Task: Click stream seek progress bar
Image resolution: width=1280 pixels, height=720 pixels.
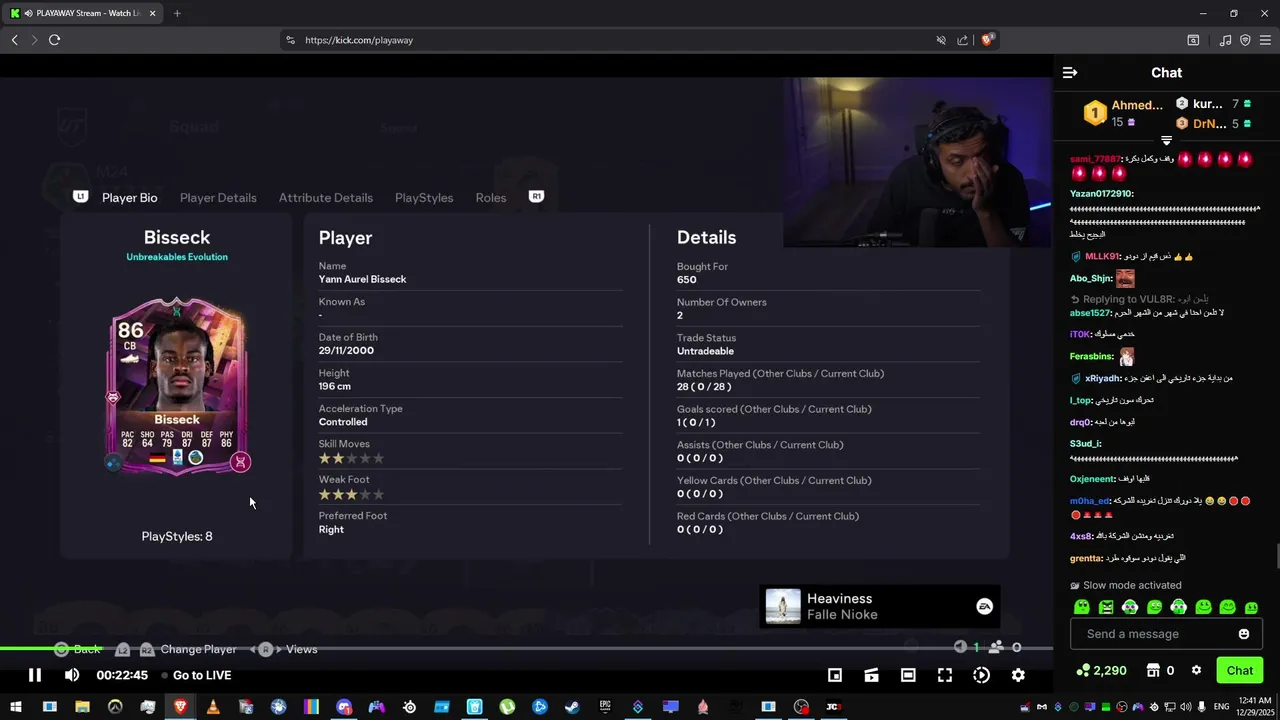Action: click(x=526, y=648)
